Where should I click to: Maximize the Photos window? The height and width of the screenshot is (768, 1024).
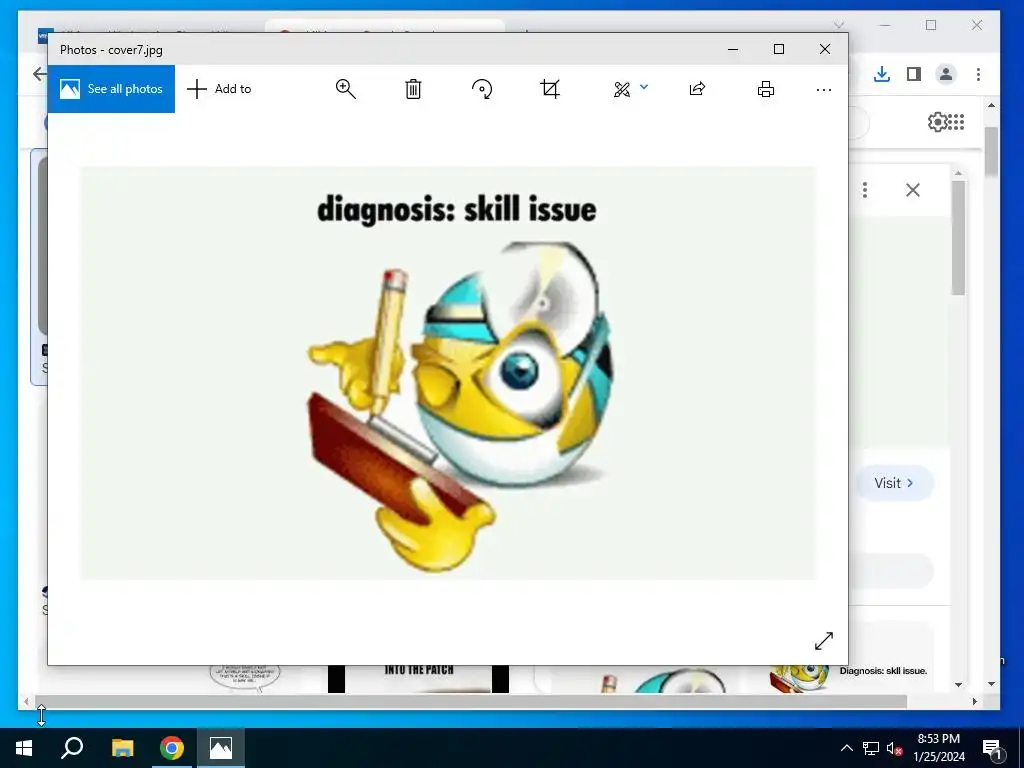click(x=779, y=49)
